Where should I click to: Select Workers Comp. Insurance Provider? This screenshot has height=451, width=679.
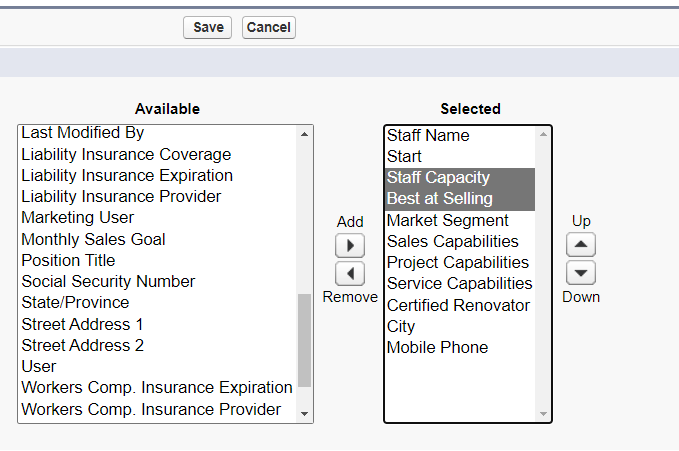151,409
